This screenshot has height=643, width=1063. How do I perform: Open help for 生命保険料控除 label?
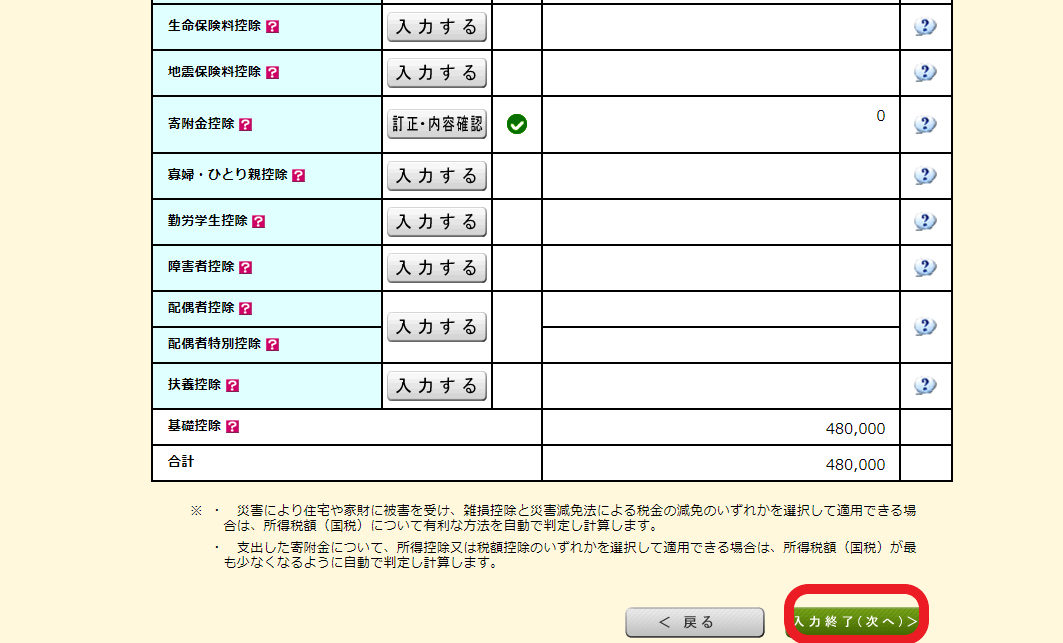273,26
